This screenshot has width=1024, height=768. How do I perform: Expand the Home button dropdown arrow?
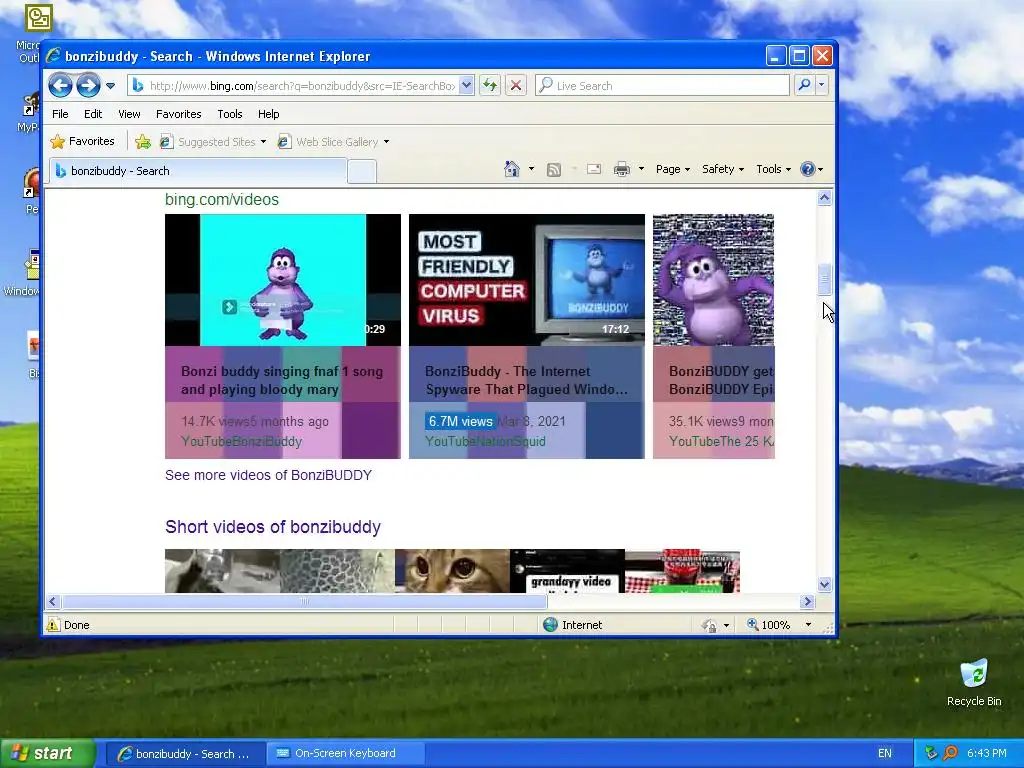[531, 169]
